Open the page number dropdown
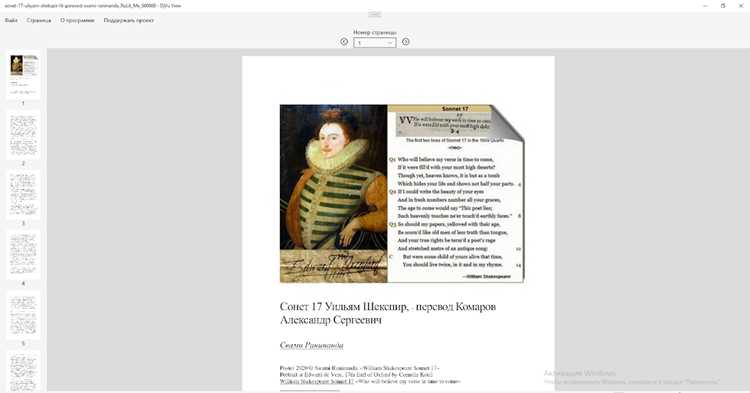The width and height of the screenshot is (750, 393). click(375, 43)
